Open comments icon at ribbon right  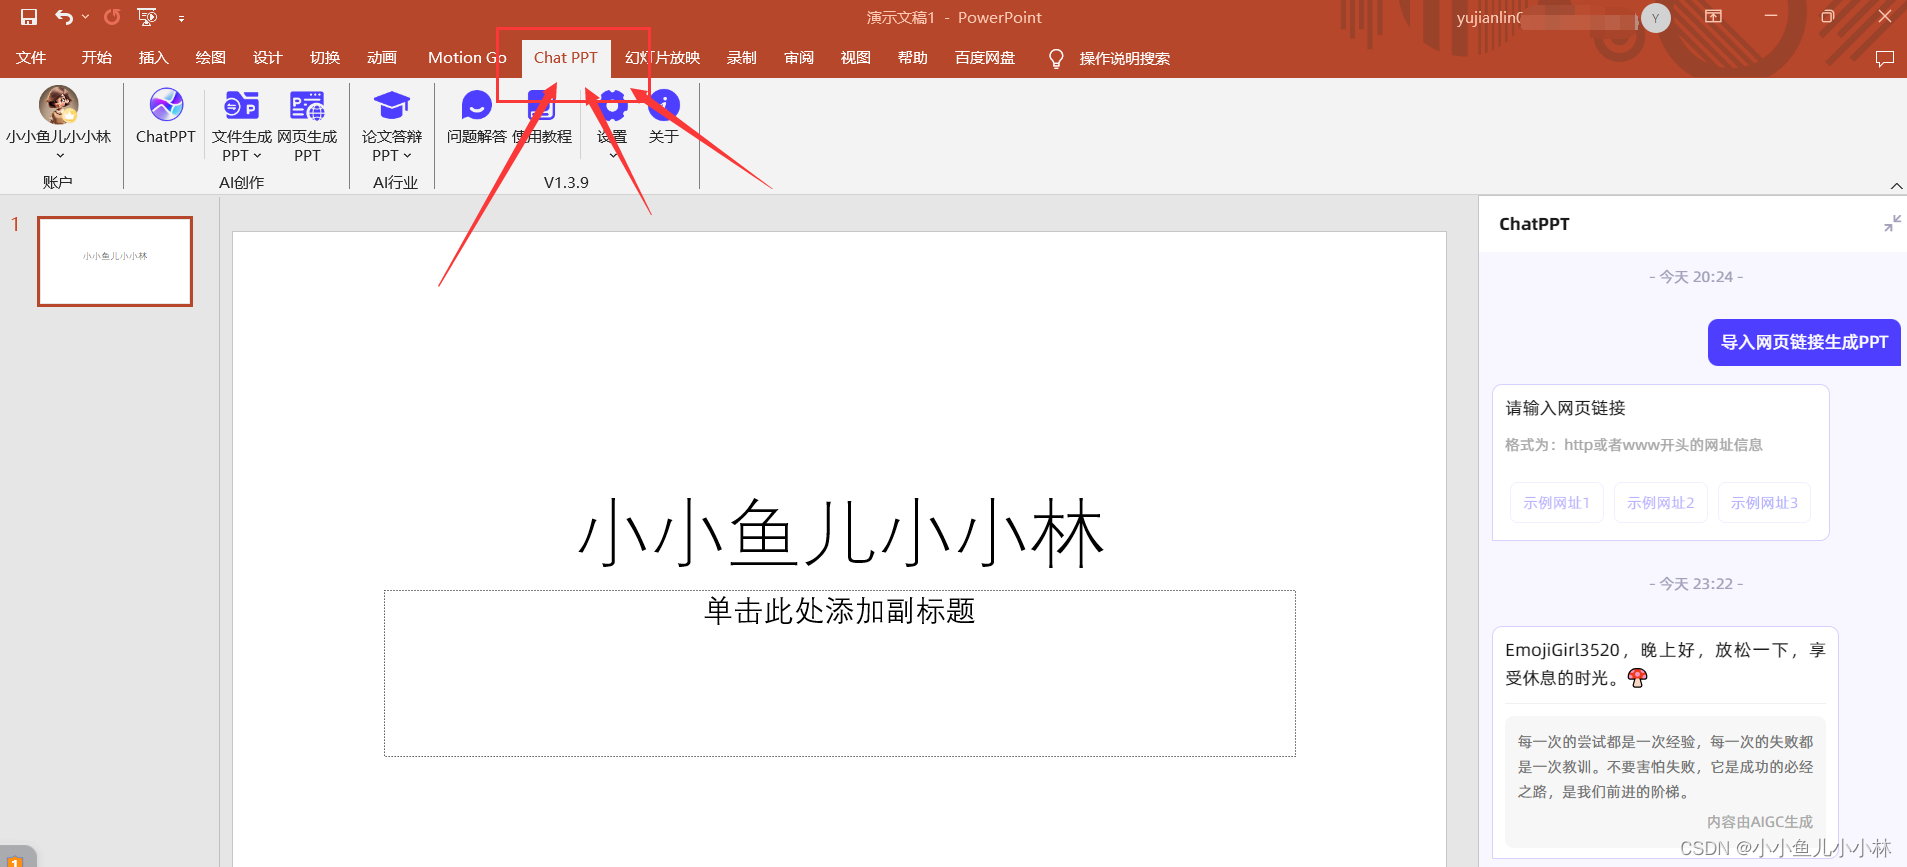click(x=1885, y=58)
